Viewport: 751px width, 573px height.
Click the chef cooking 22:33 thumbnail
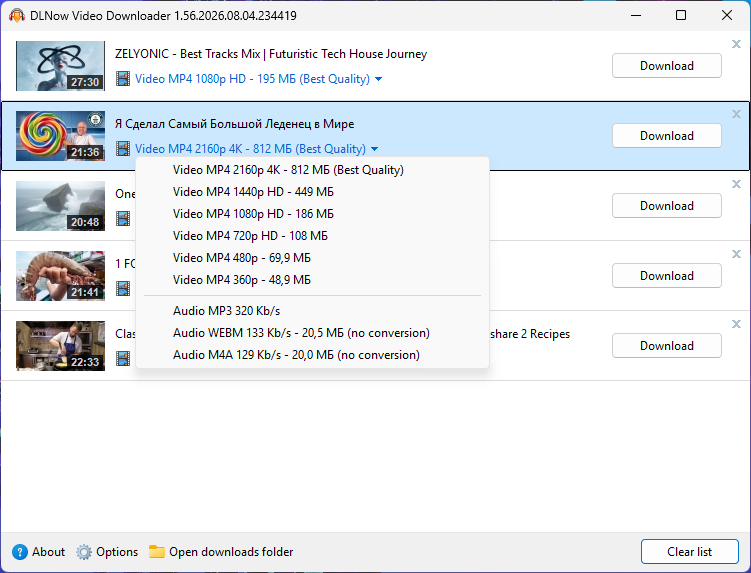[x=60, y=345]
